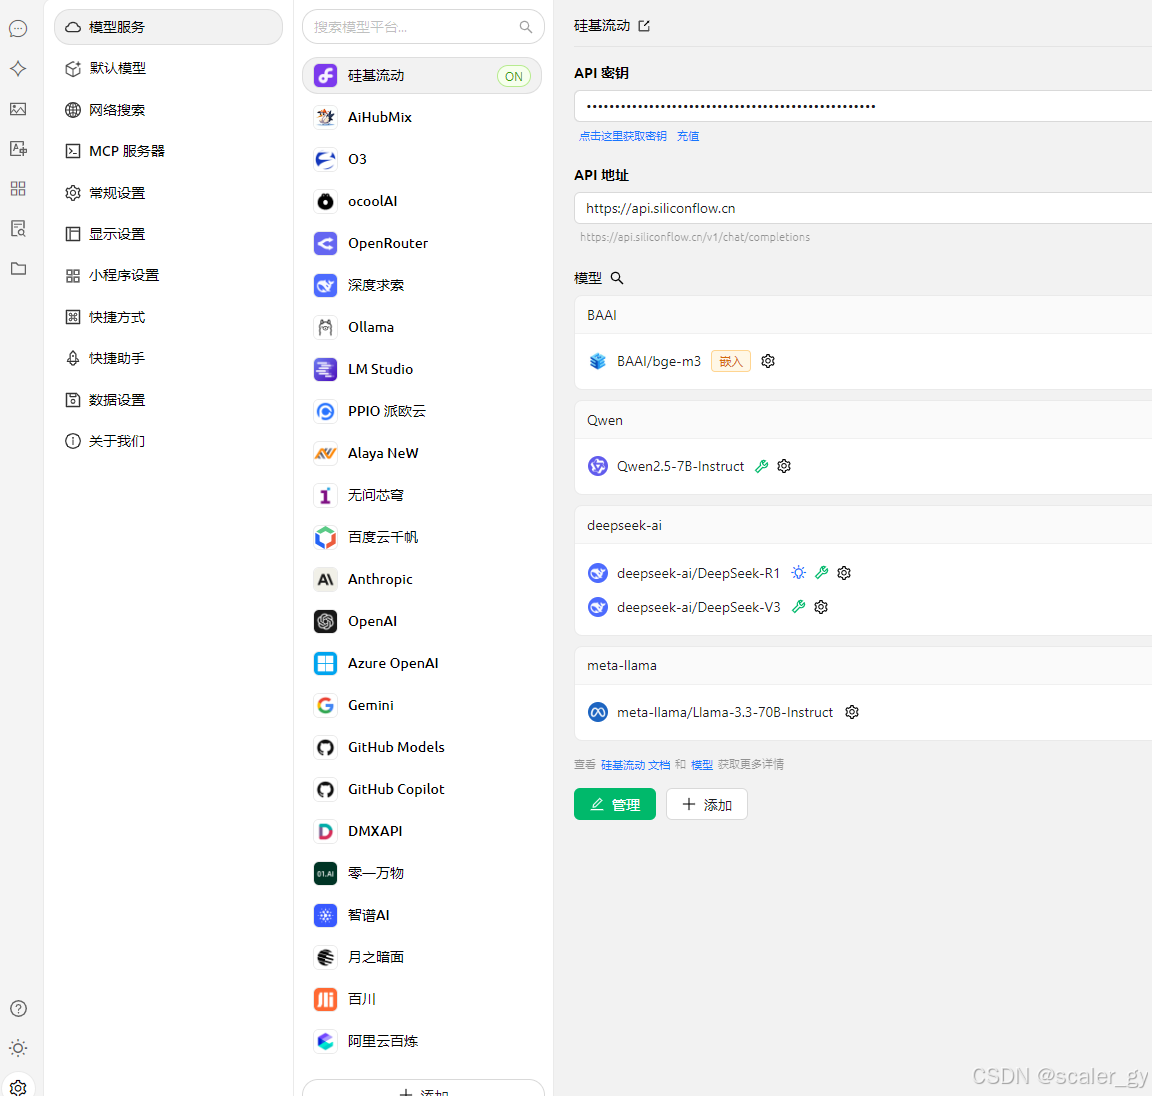
Task: Open the image painting icon in left rail
Action: [x=18, y=109]
